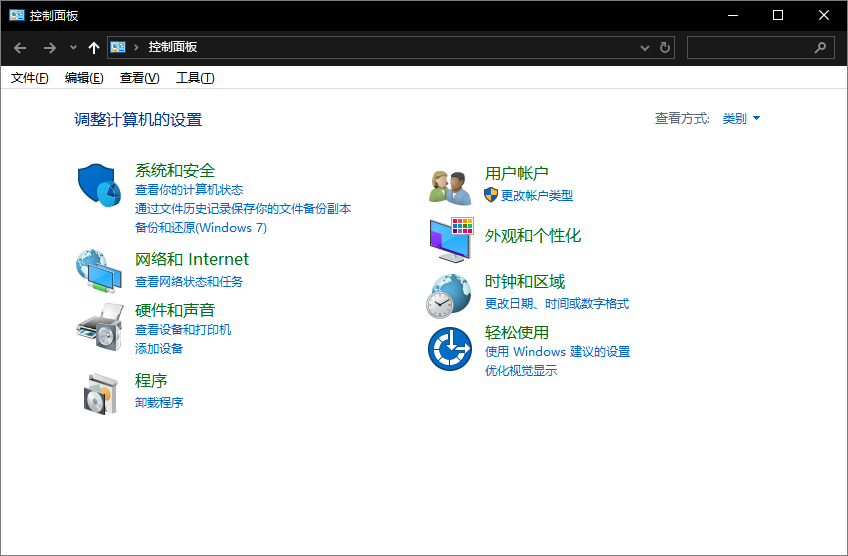Click the forward arrow navigation button
Screen dimensions: 848x556
tap(50, 48)
